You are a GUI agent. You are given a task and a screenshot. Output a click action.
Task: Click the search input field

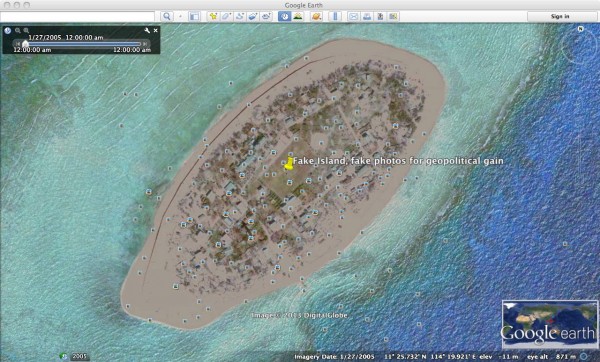78,16
